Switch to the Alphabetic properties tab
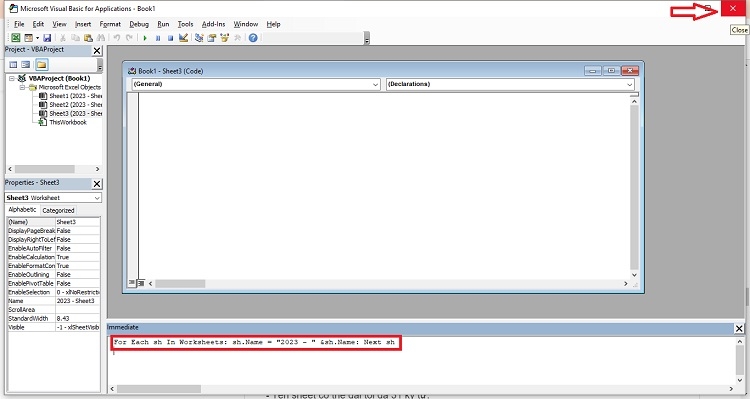The image size is (750, 399). point(22,210)
